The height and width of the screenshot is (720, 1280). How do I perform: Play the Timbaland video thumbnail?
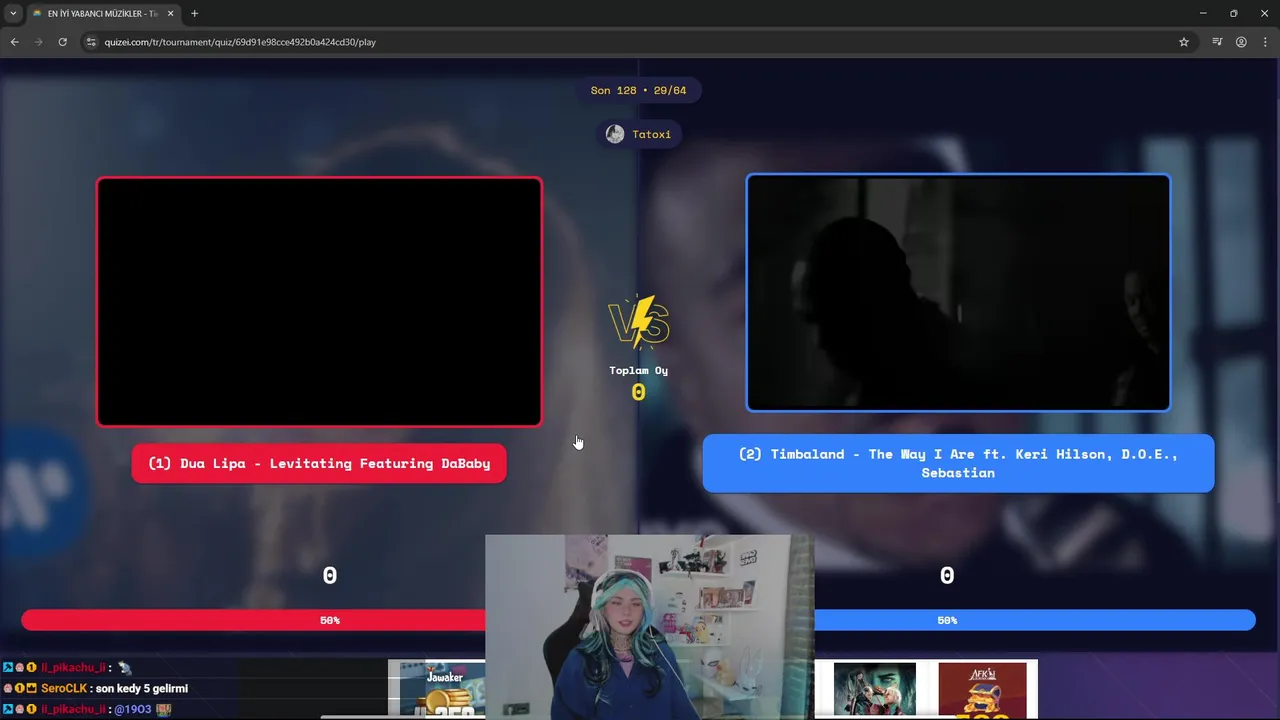[x=958, y=293]
